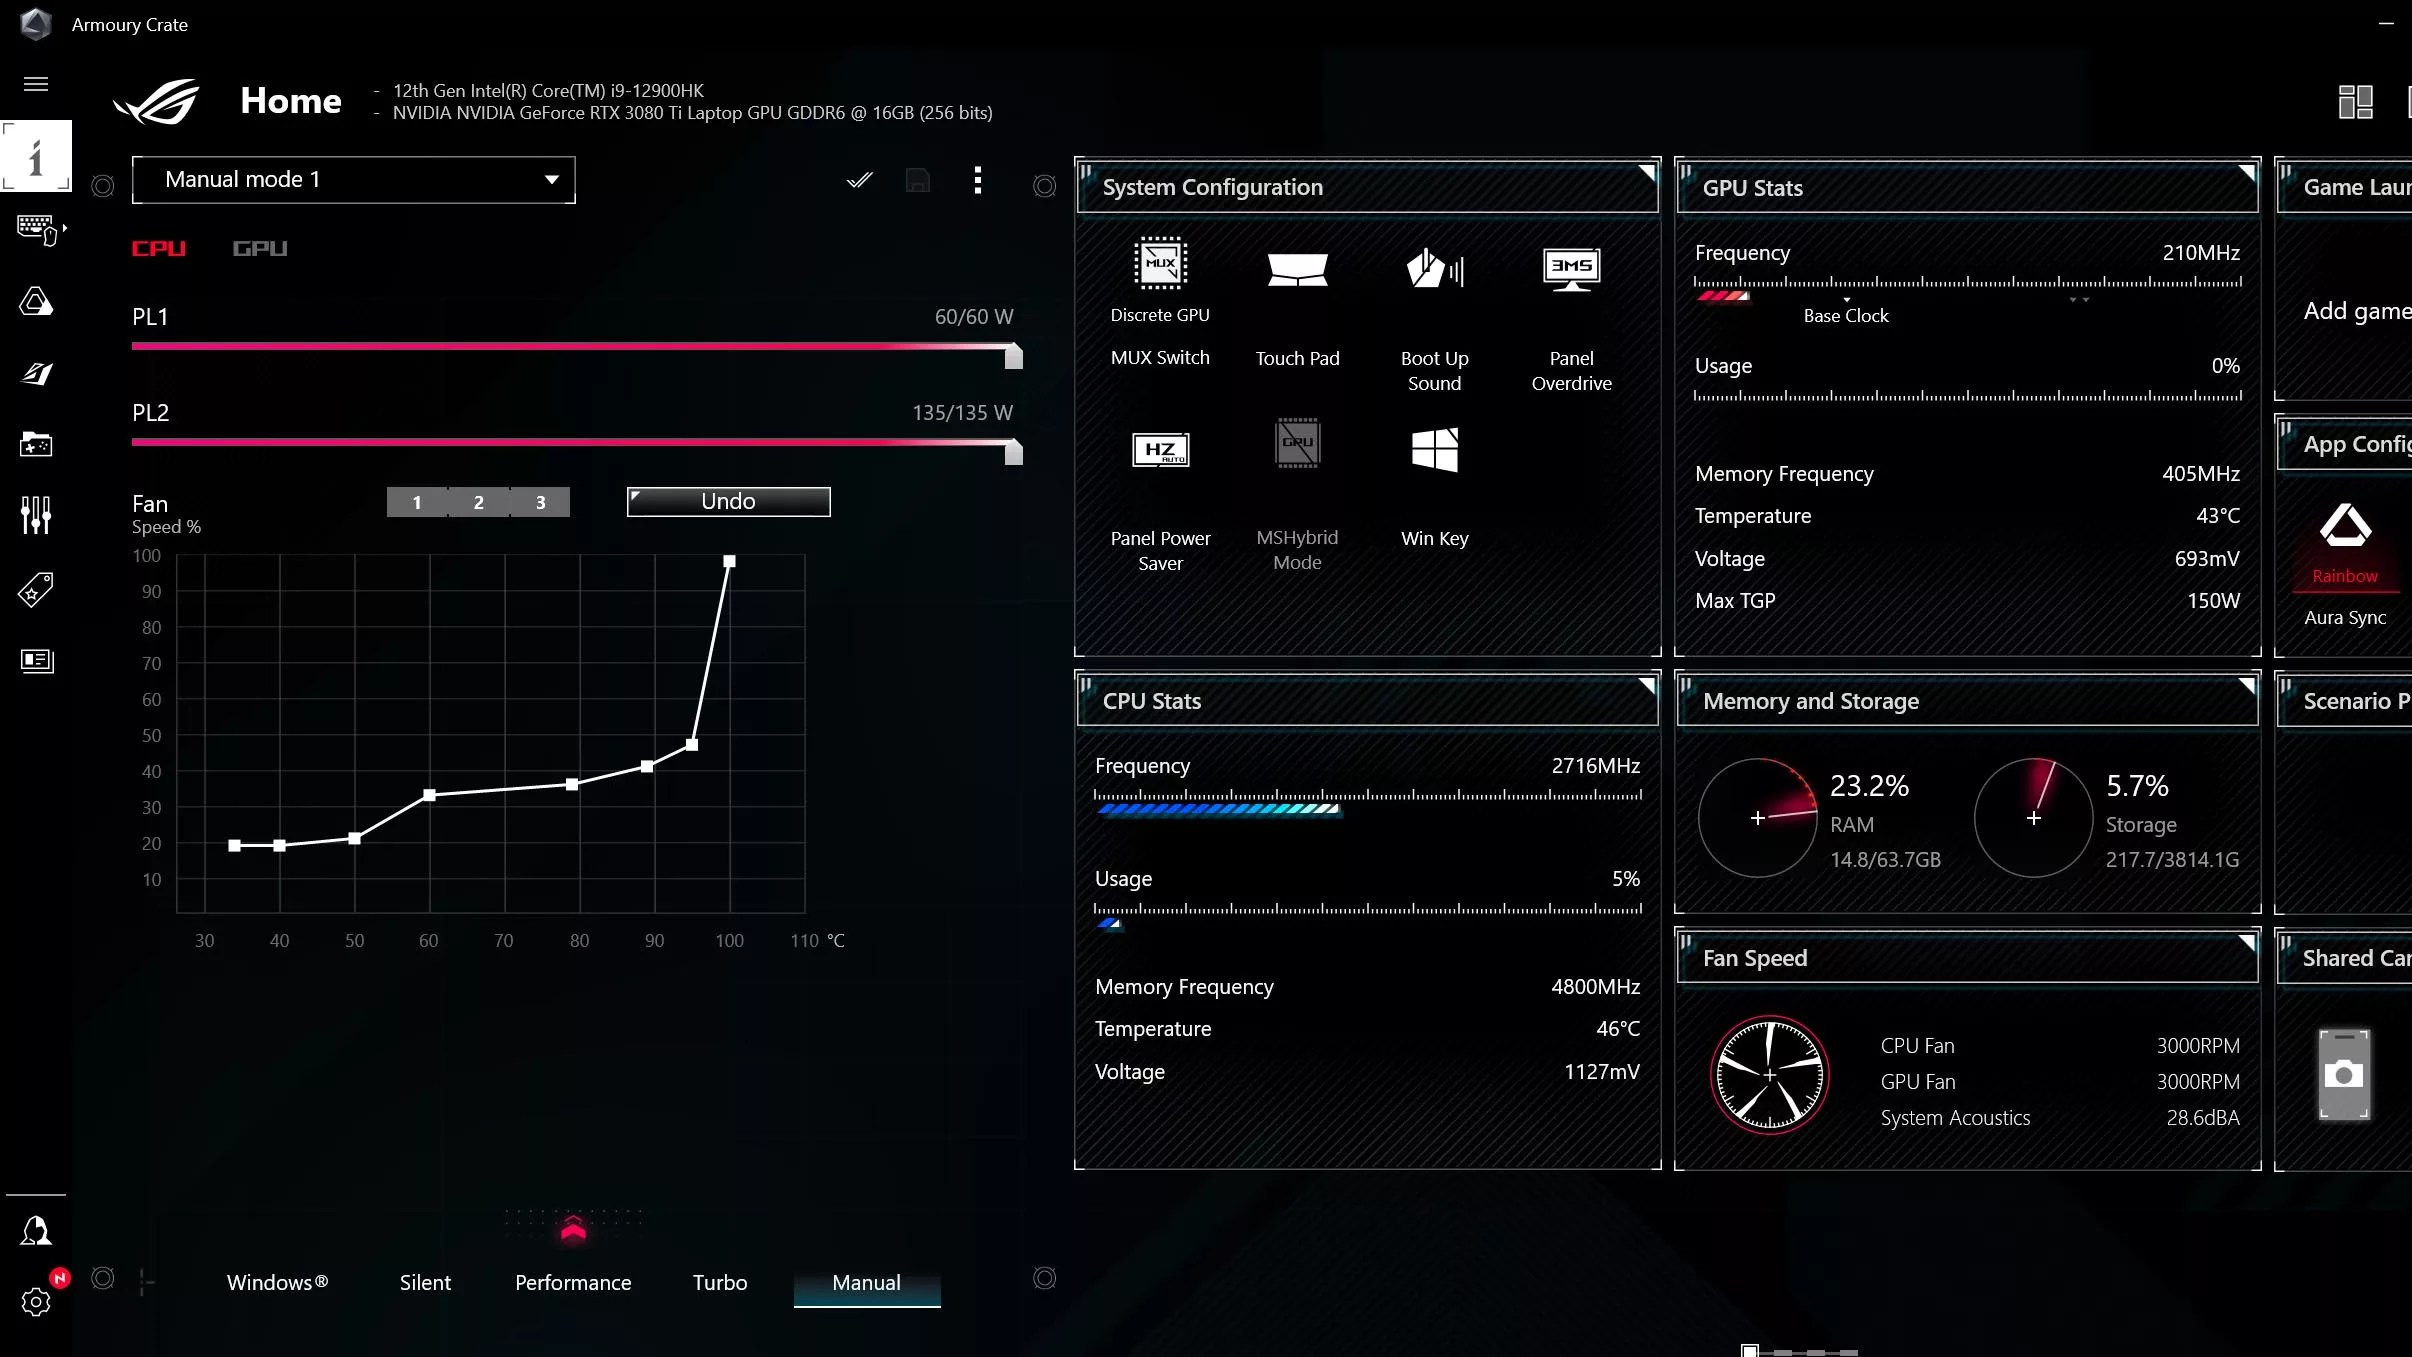This screenshot has height=1357, width=2412.
Task: Click the MUX Switch Discrete GPU icon
Action: click(x=1160, y=265)
